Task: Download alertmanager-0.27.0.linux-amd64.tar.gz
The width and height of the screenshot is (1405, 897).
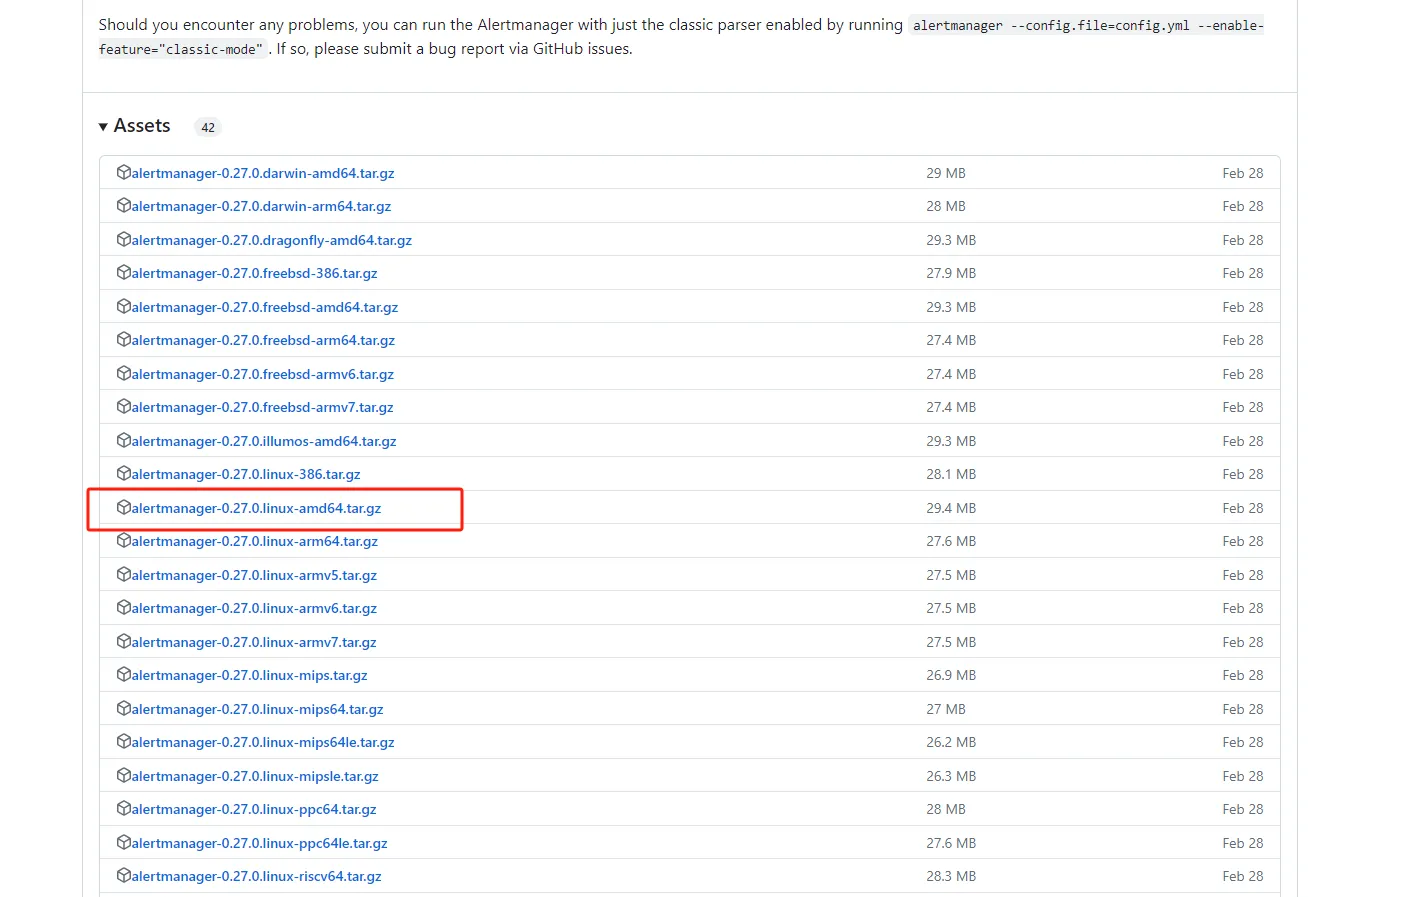Action: tap(256, 508)
